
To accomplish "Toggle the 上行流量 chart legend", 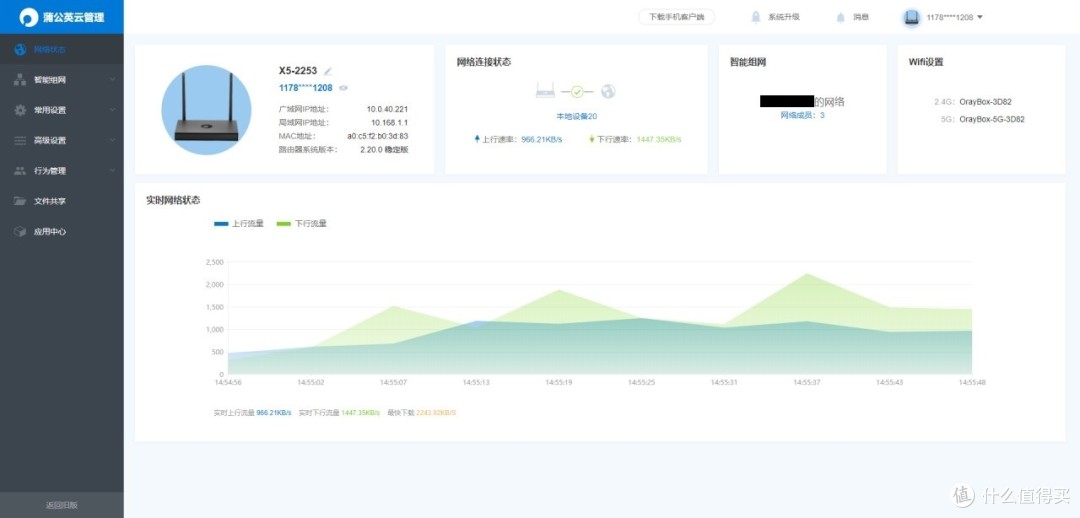I will tap(239, 224).
